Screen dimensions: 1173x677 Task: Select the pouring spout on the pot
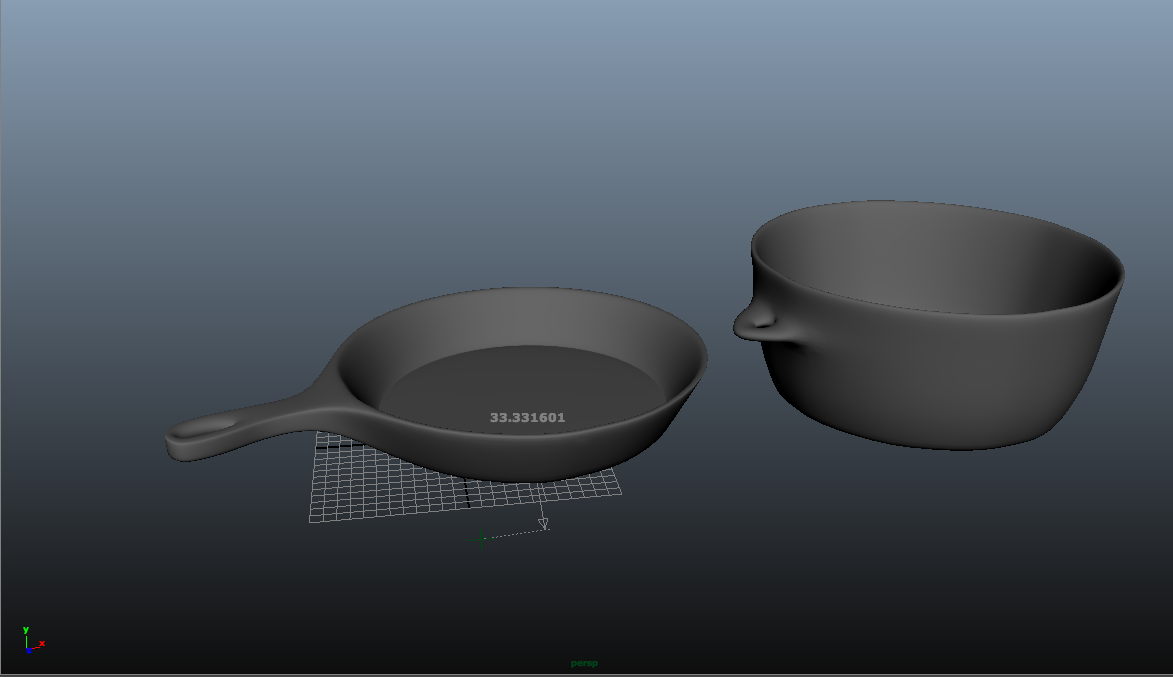point(757,321)
